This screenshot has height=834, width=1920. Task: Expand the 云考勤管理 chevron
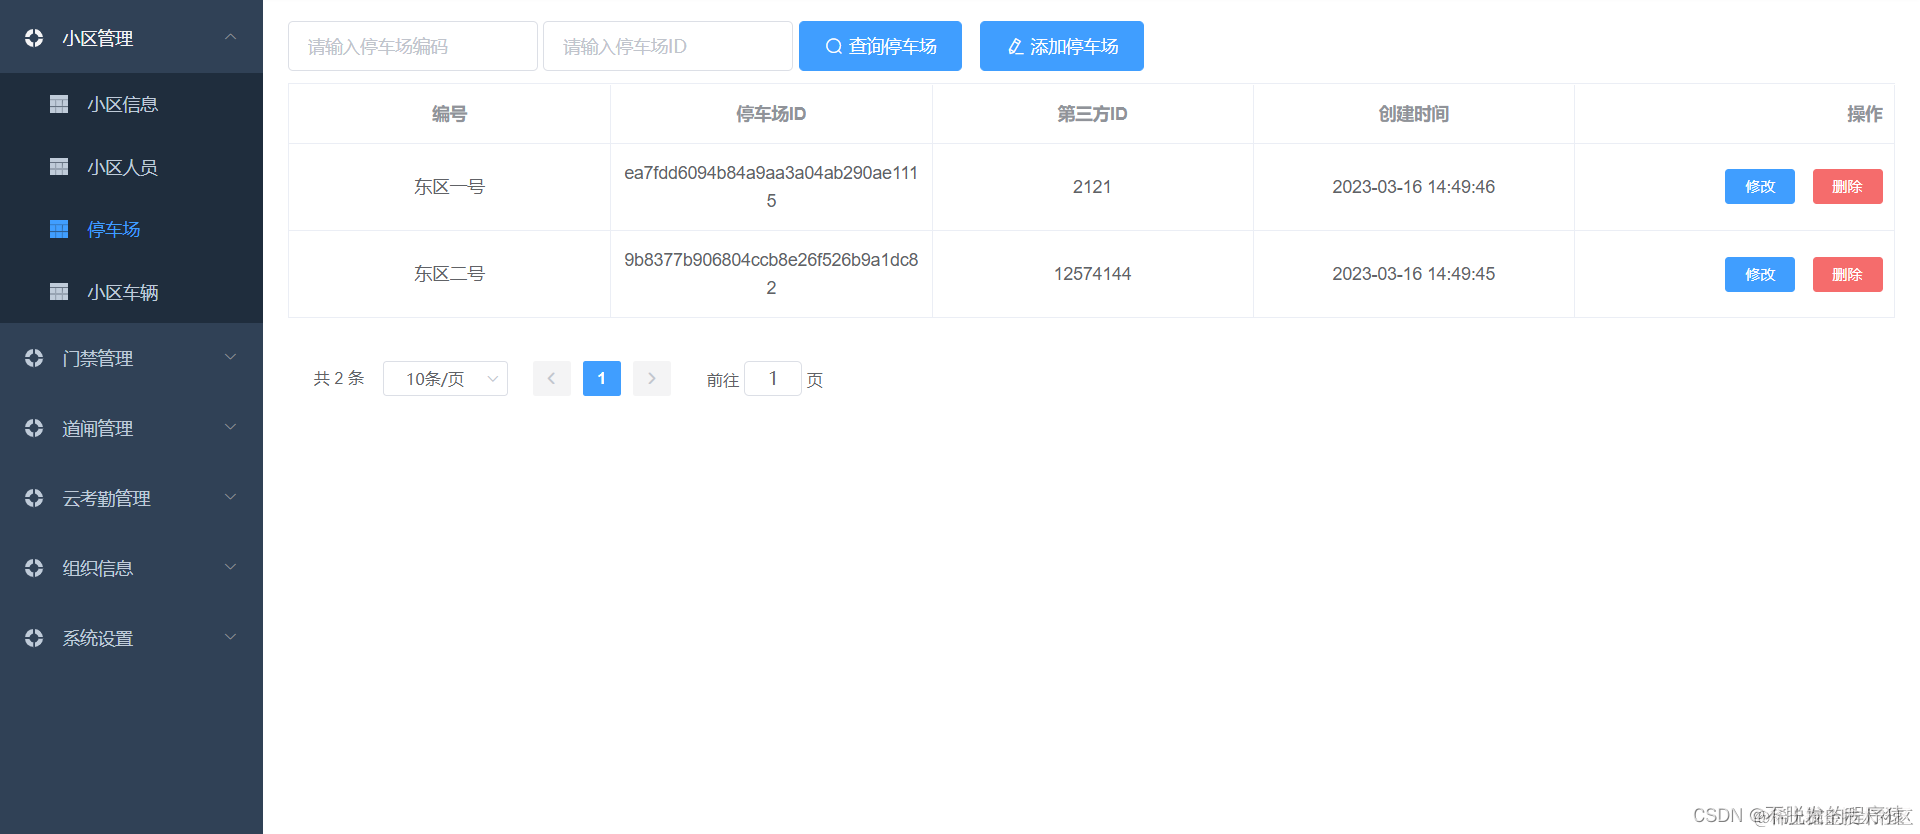click(x=230, y=497)
